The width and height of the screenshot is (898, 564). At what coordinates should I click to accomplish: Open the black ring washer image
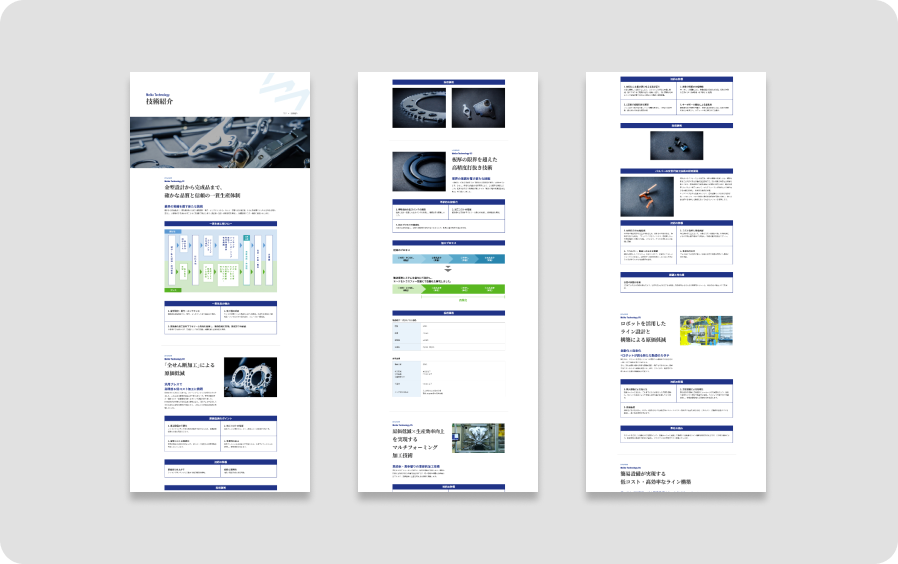point(419,171)
